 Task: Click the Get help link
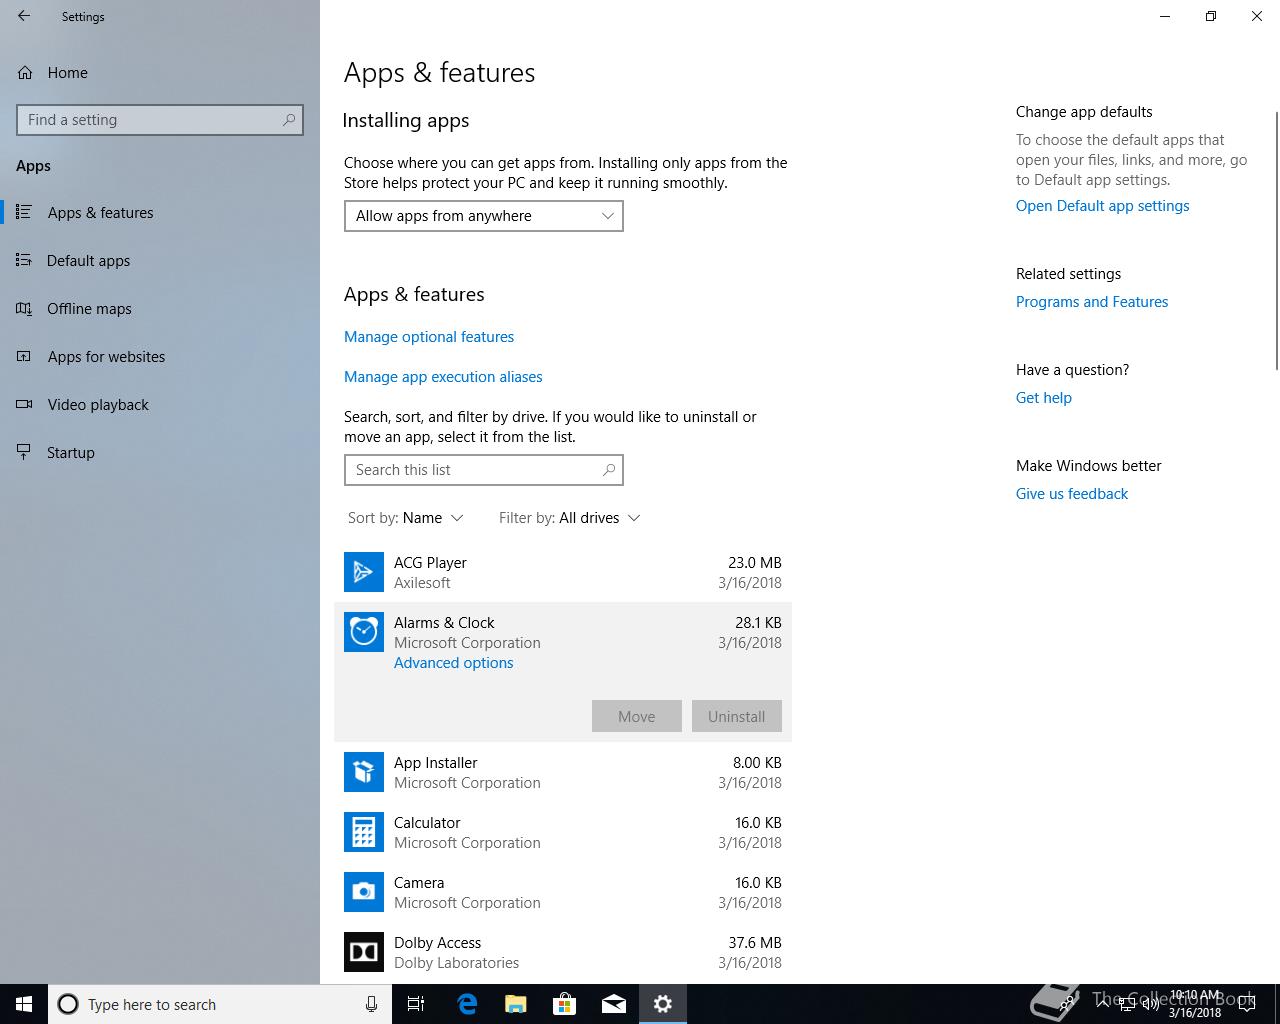coord(1044,398)
